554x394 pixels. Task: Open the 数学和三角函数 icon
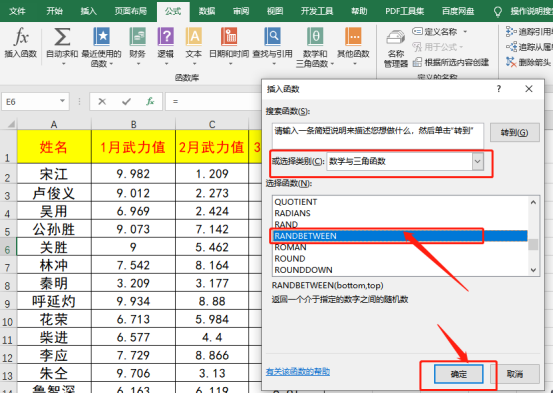click(315, 37)
